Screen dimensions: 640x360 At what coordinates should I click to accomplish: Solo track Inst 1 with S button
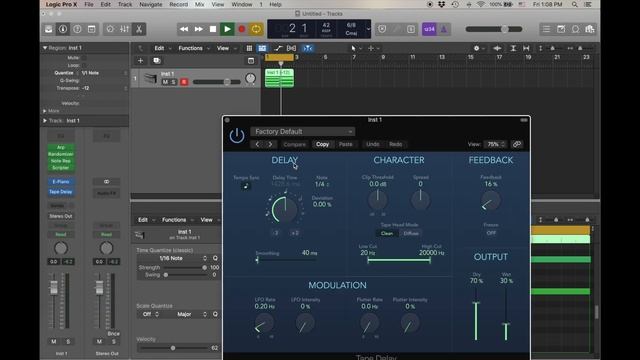tap(173, 82)
